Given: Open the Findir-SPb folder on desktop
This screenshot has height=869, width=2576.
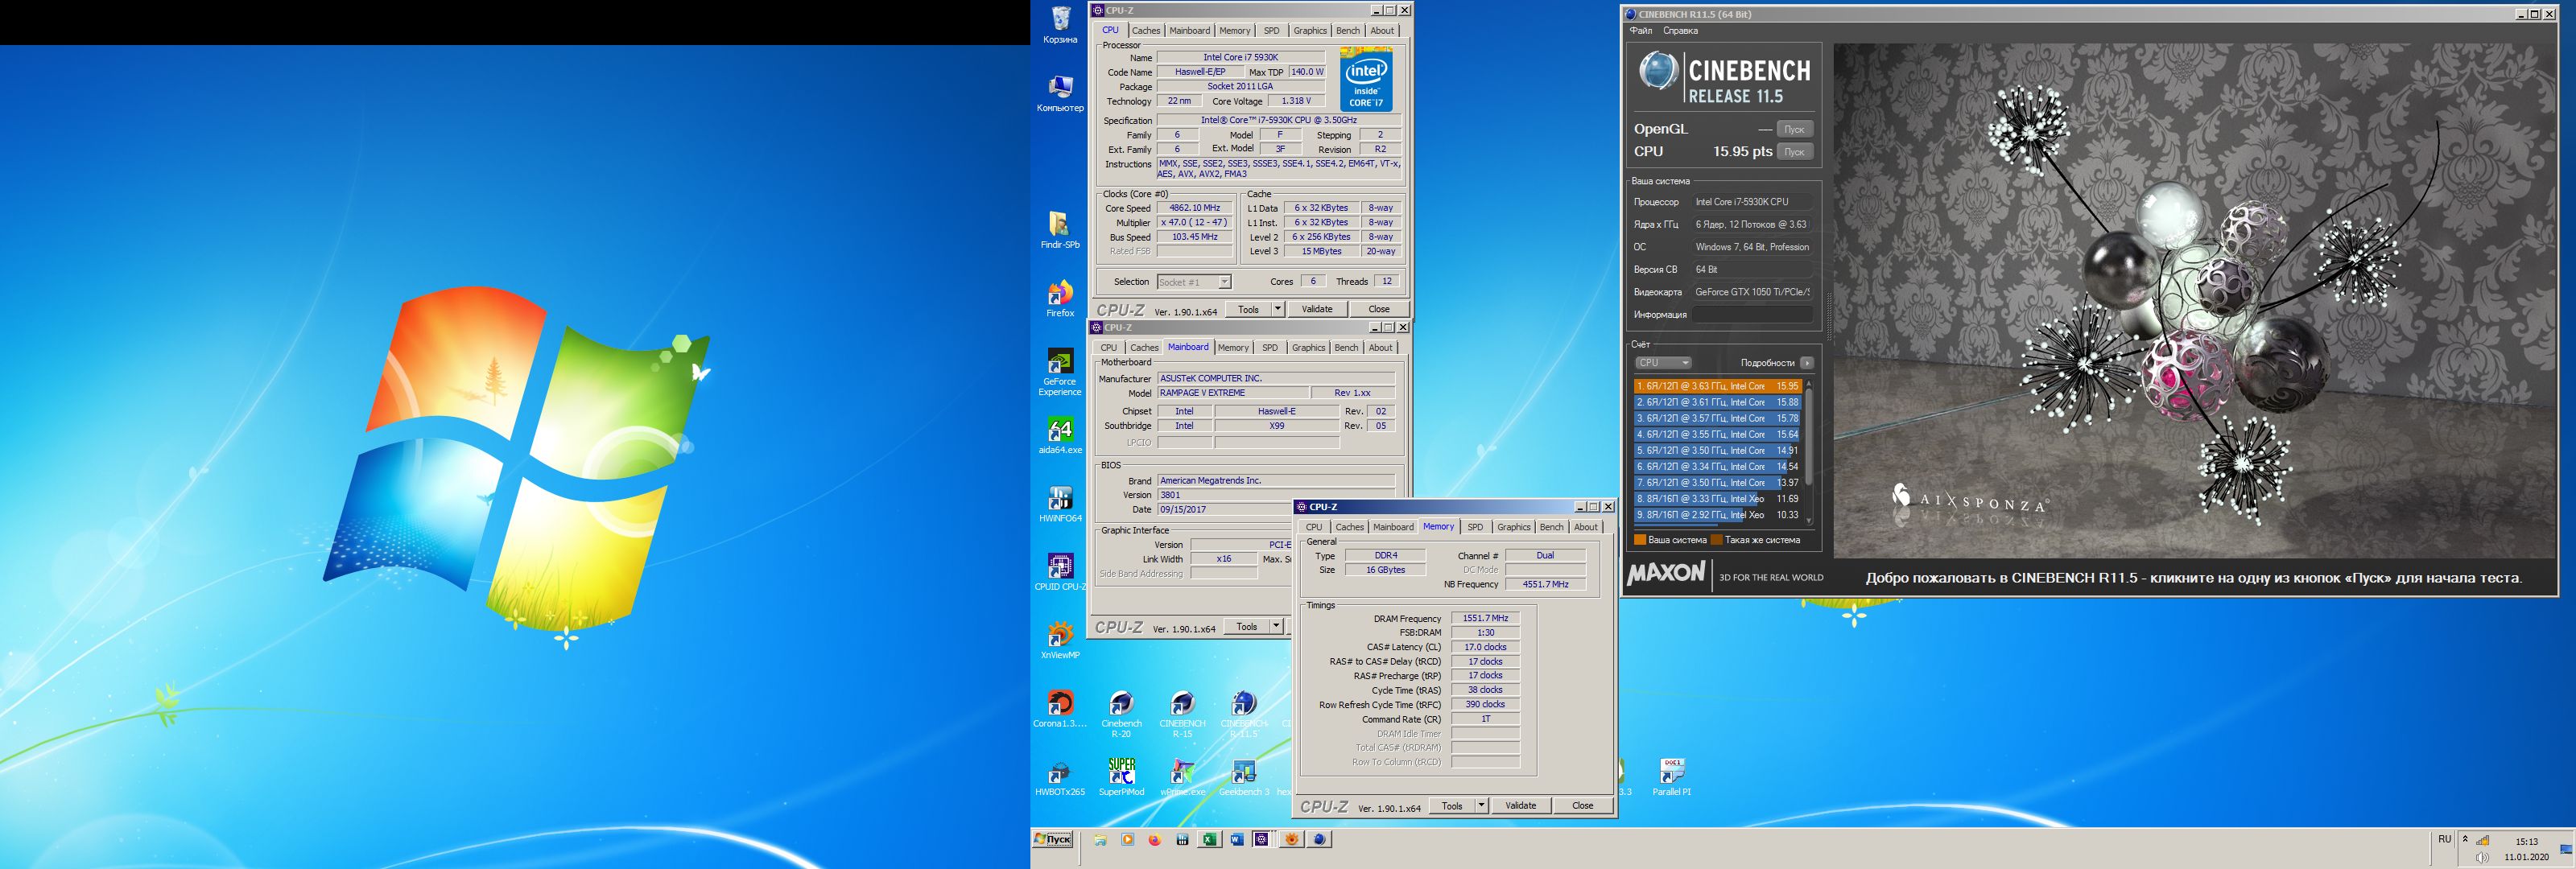Looking at the screenshot, I should point(1060,230).
